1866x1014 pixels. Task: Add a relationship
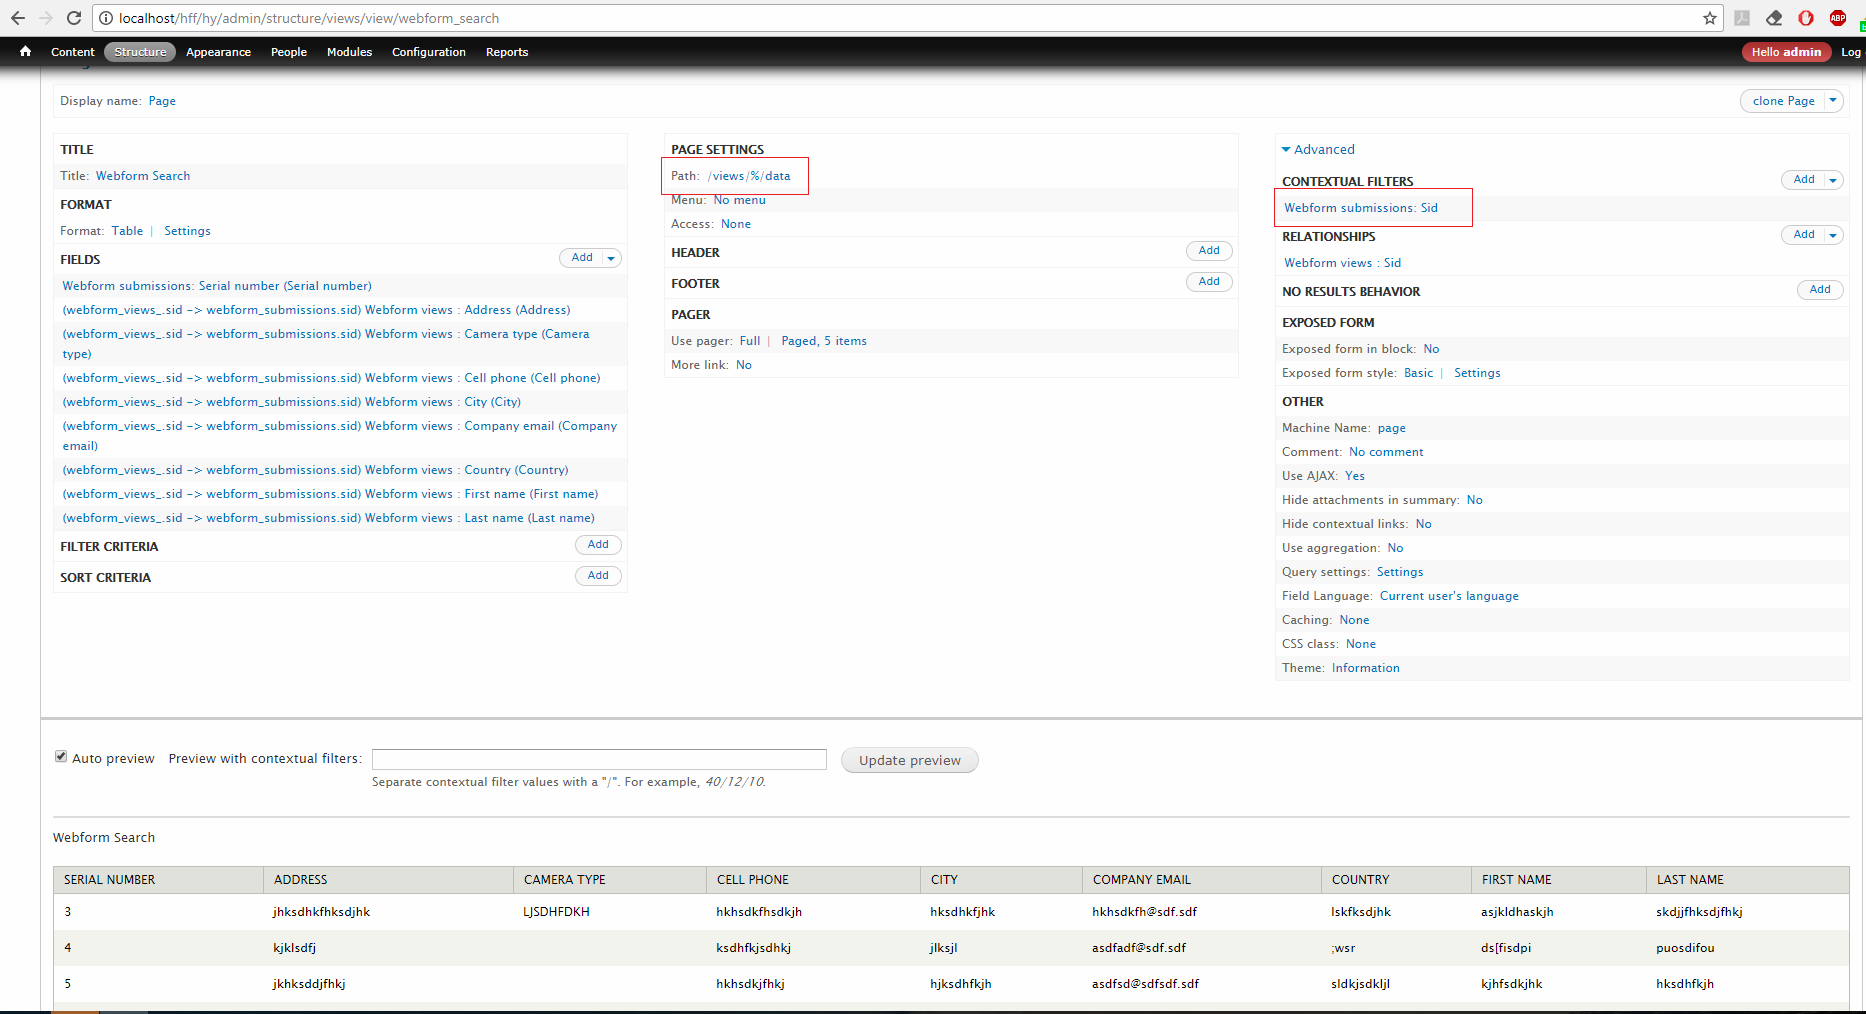pyautogui.click(x=1803, y=235)
